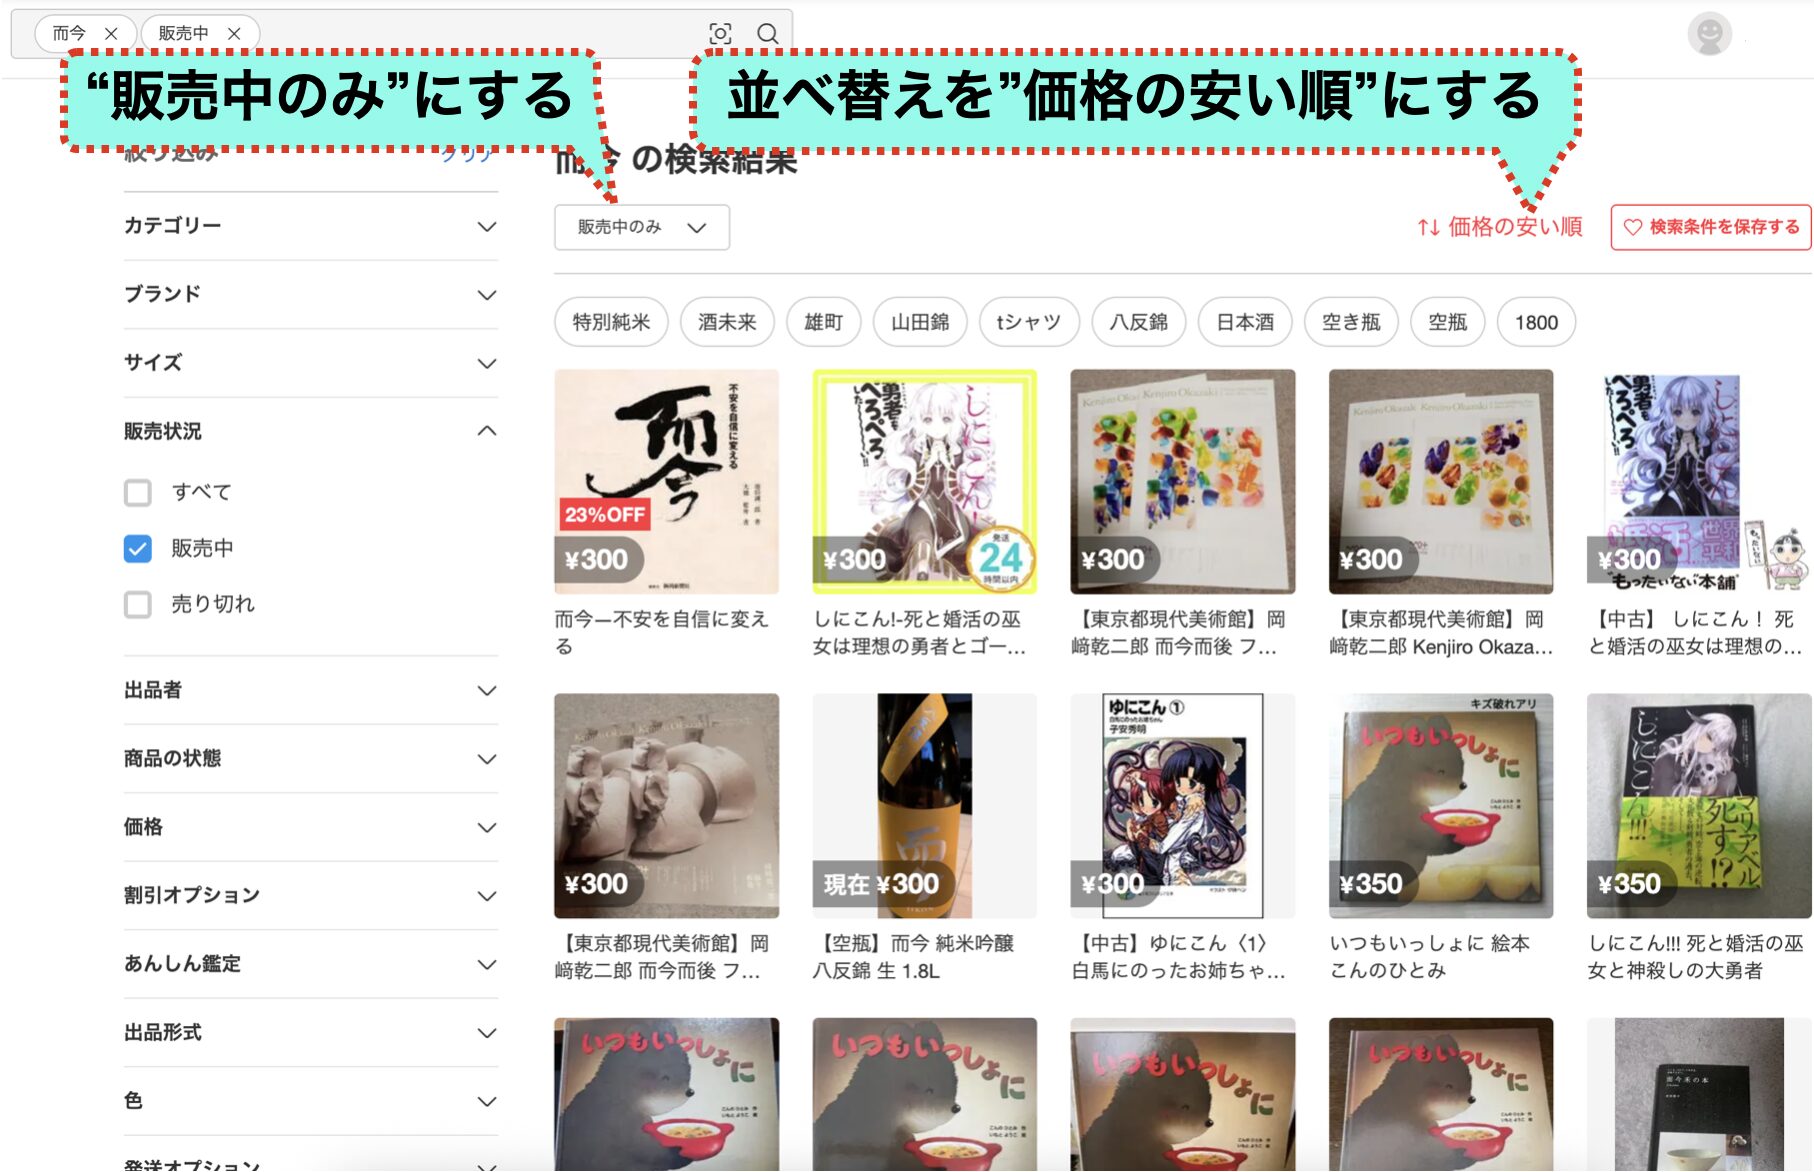Expand the カテゴリー filter
Image resolution: width=1814 pixels, height=1172 pixels.
coord(310,226)
